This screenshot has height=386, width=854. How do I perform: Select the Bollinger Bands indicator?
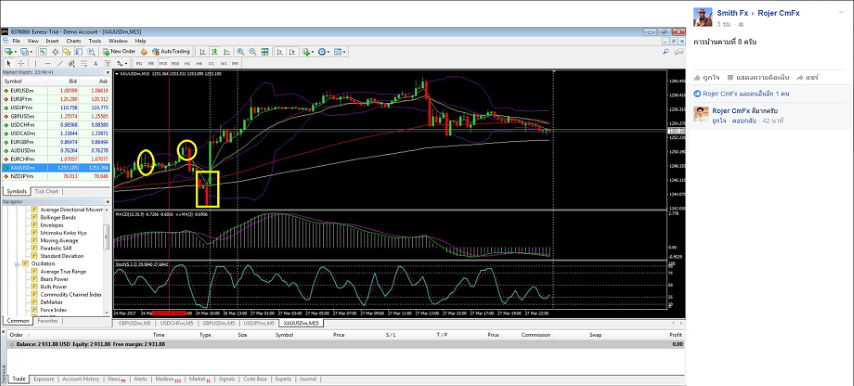point(59,217)
